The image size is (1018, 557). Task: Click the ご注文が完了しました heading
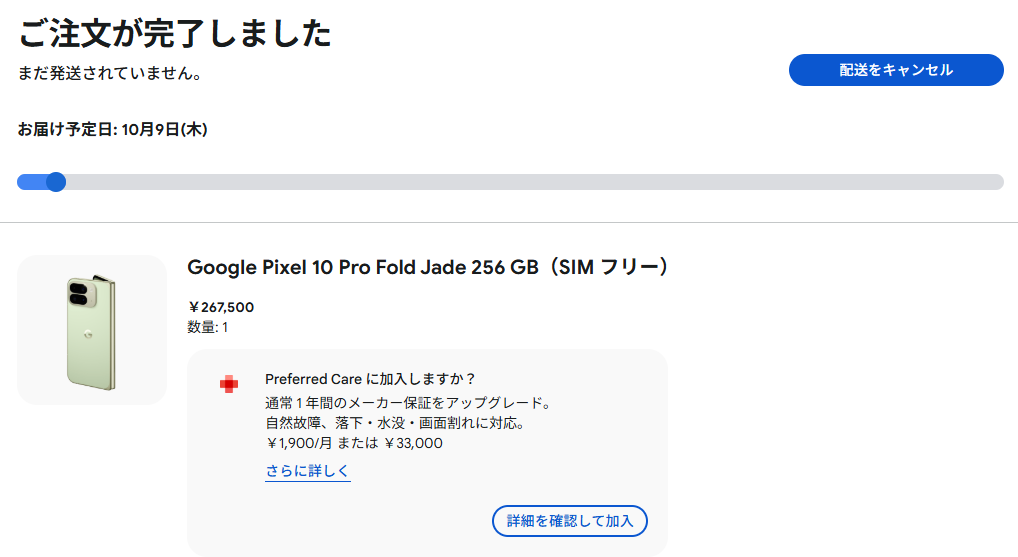(175, 34)
